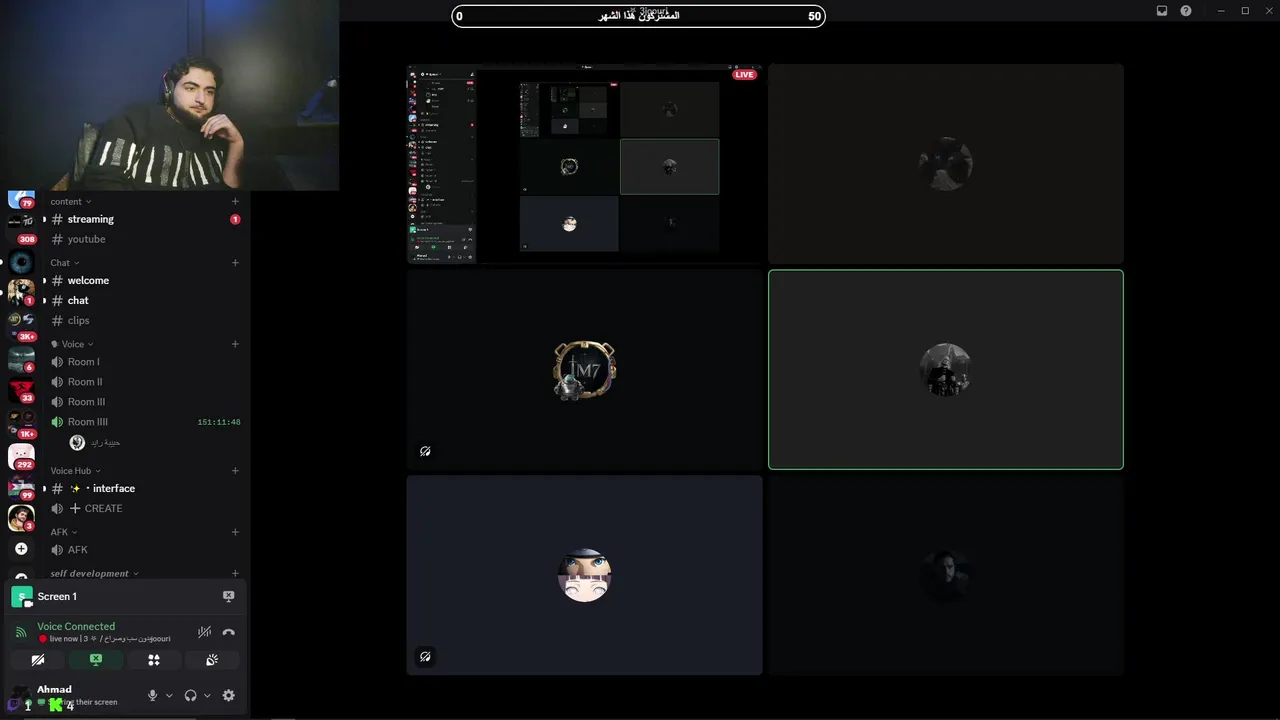Open the streaming text channel
Screen dimensions: 1280x720
(145, 219)
